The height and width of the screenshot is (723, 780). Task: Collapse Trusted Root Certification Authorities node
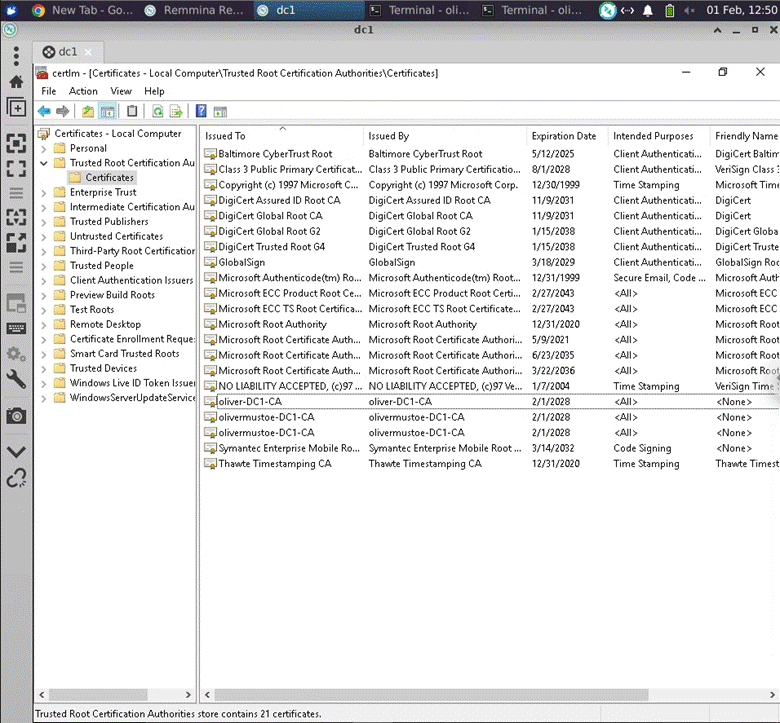tap(44, 163)
